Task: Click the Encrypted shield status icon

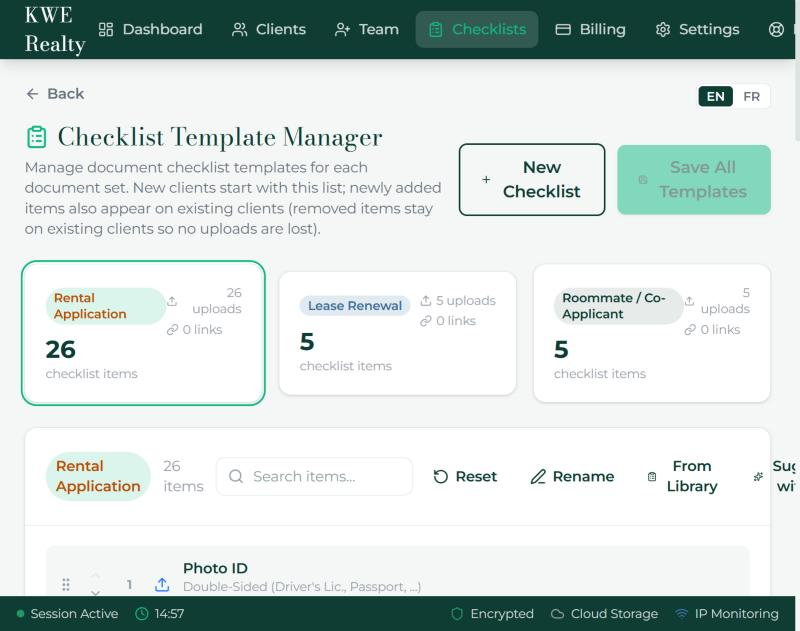Action: pos(457,614)
